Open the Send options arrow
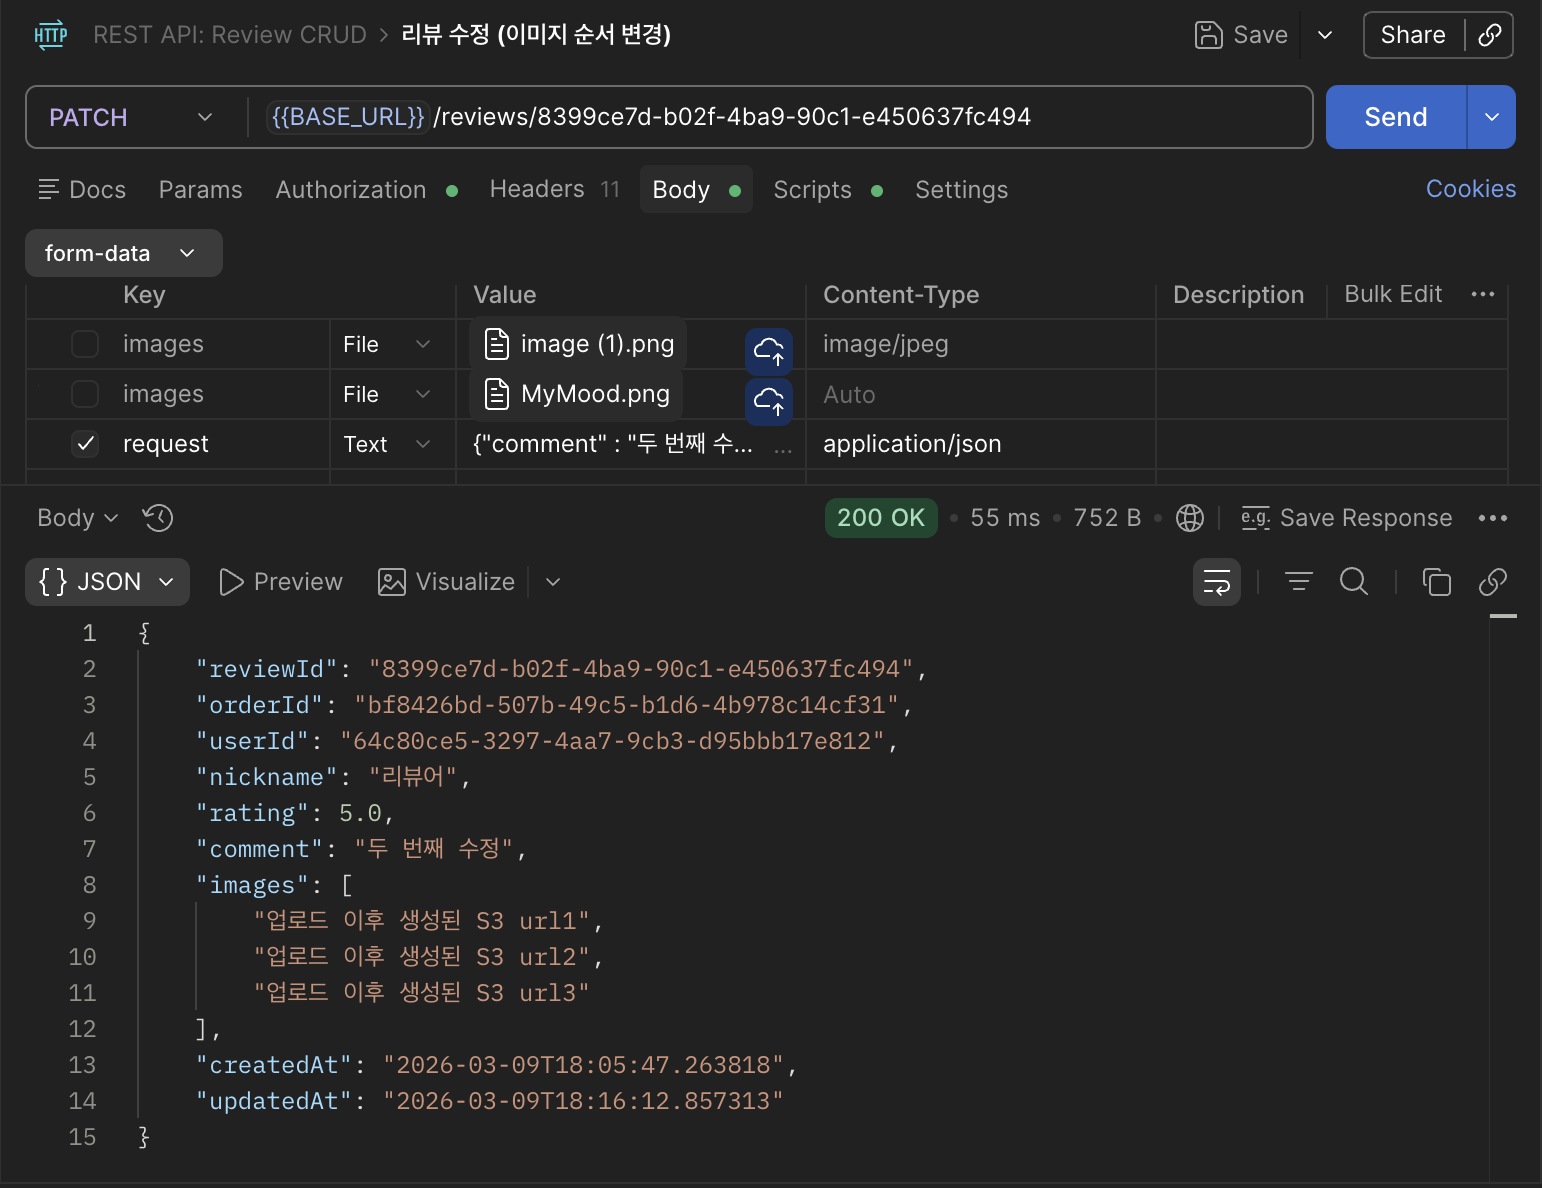 [1492, 117]
